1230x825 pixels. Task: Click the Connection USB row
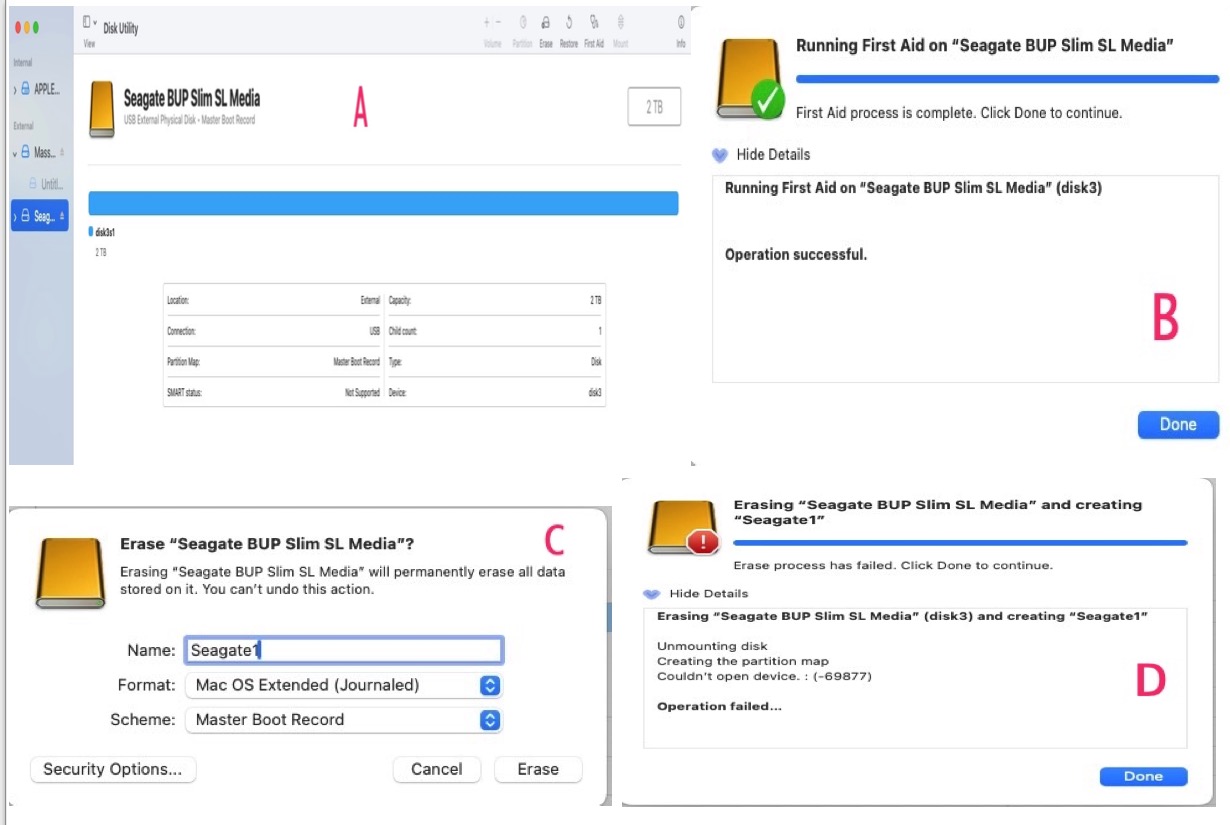[x=273, y=331]
